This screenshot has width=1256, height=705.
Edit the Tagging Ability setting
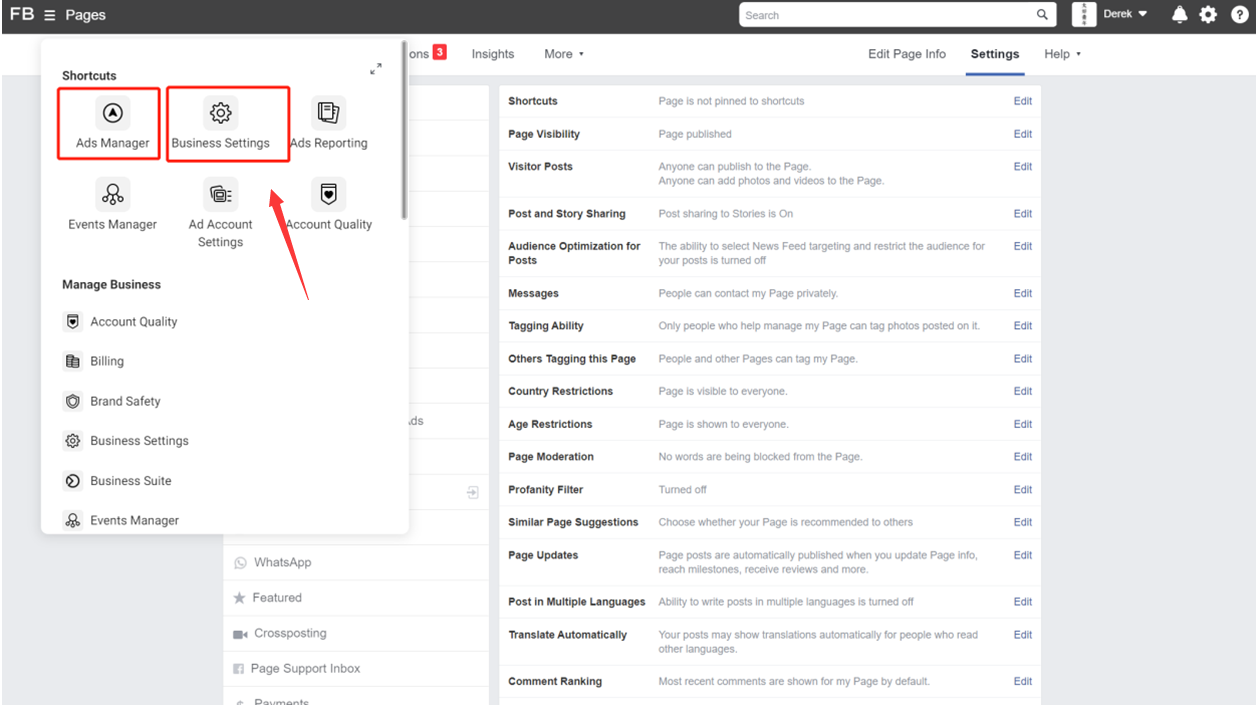1023,326
